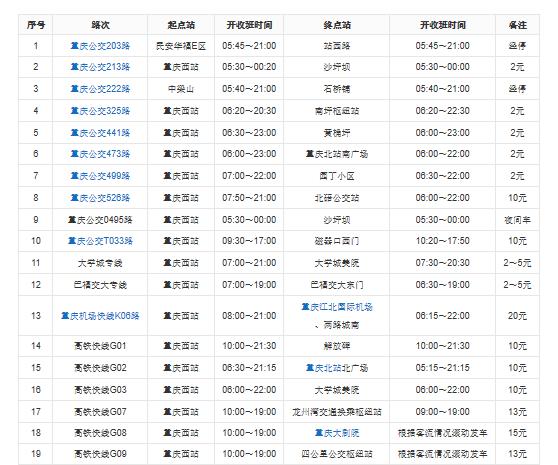Click the 中梁山 start station cell

point(181,89)
